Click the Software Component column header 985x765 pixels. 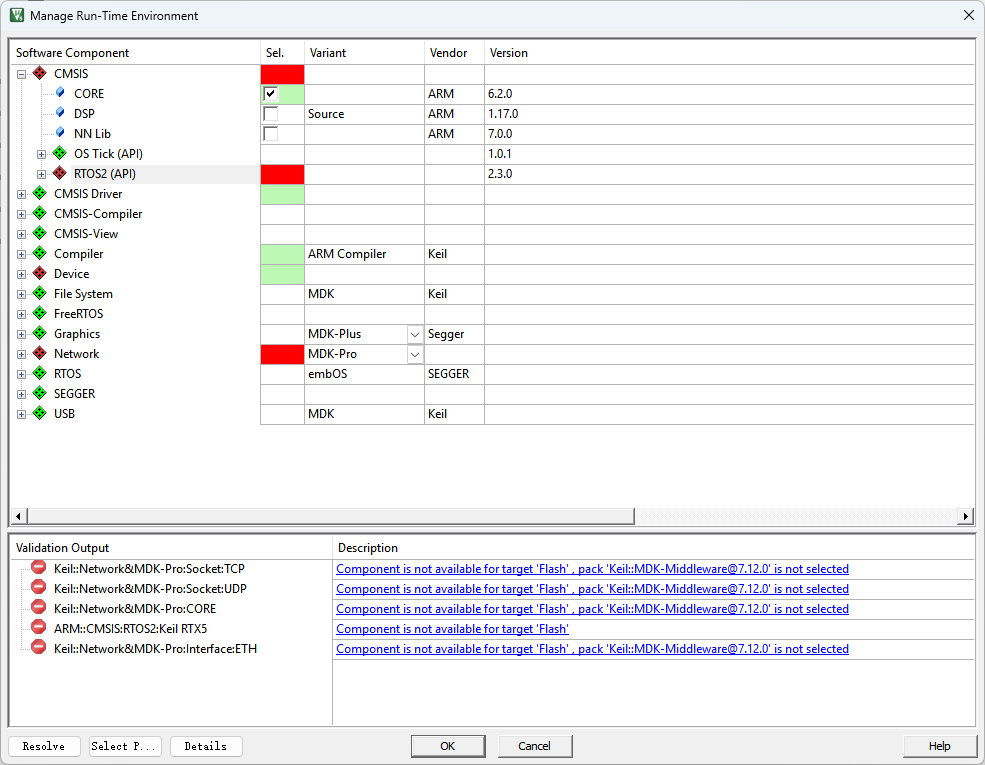coord(135,53)
